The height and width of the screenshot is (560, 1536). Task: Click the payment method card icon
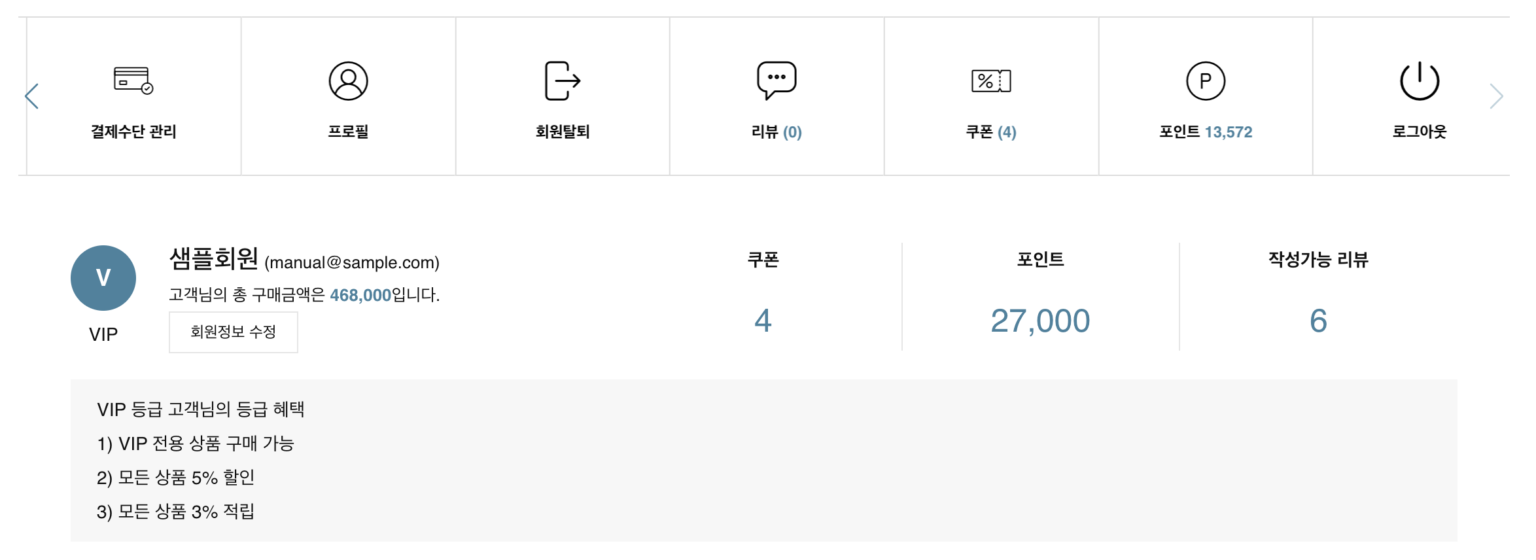click(x=133, y=80)
